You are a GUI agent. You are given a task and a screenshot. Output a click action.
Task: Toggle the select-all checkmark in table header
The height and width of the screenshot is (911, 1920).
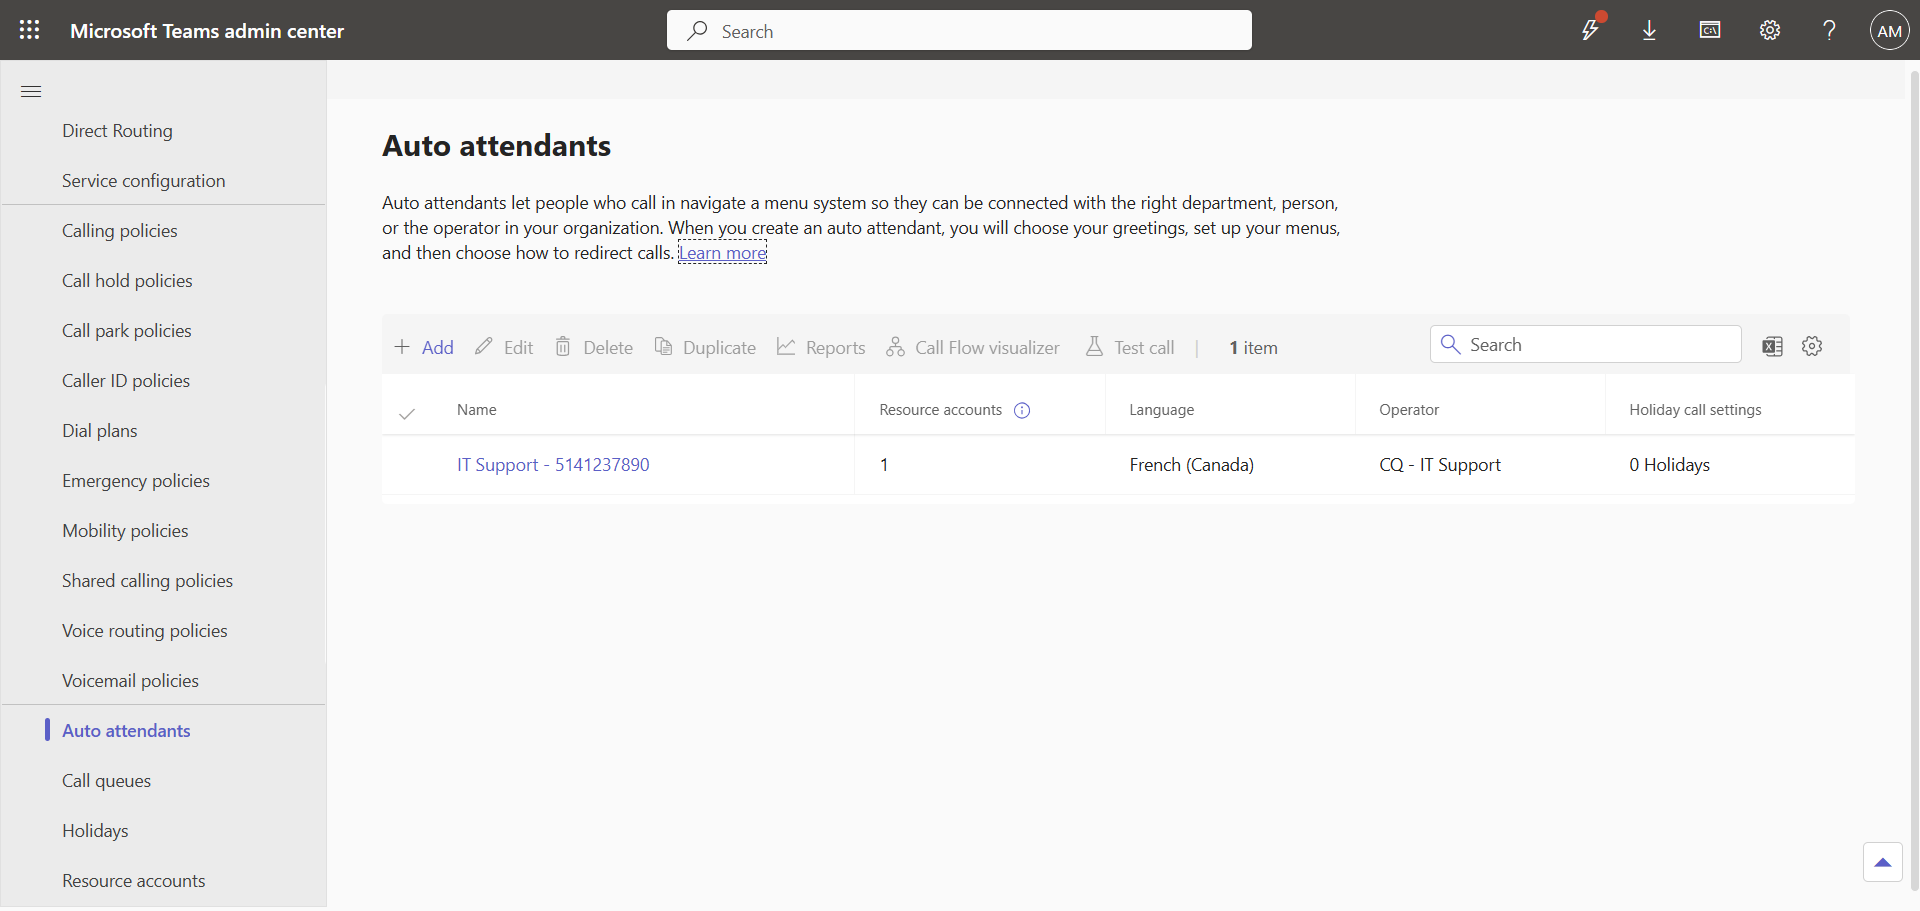coord(407,413)
